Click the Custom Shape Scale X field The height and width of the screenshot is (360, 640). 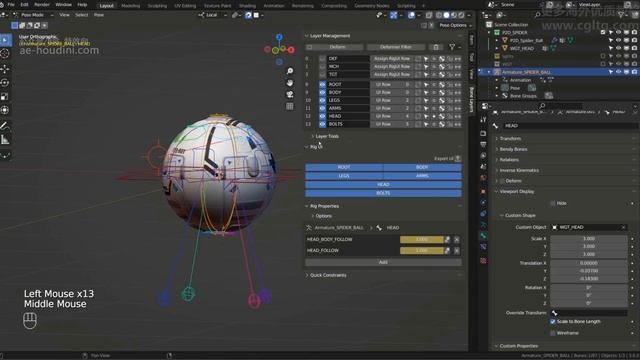(589, 239)
